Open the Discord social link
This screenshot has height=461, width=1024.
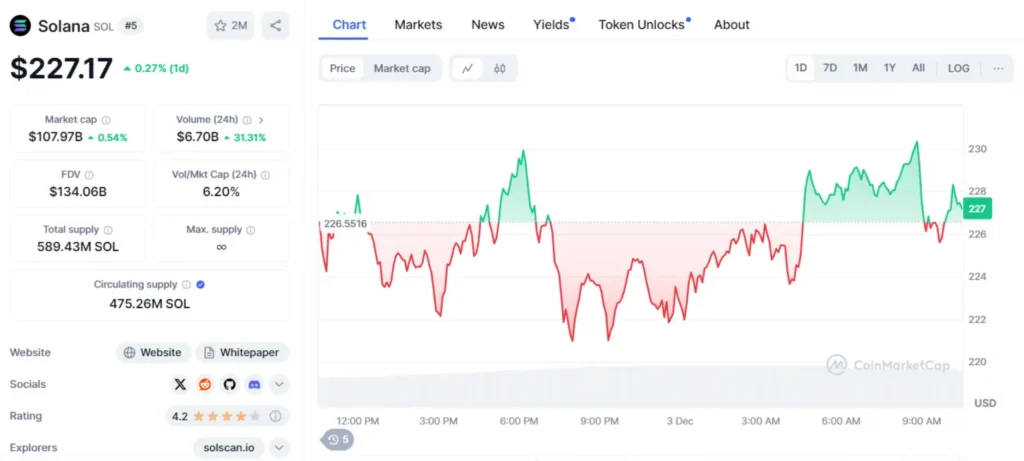pos(254,385)
